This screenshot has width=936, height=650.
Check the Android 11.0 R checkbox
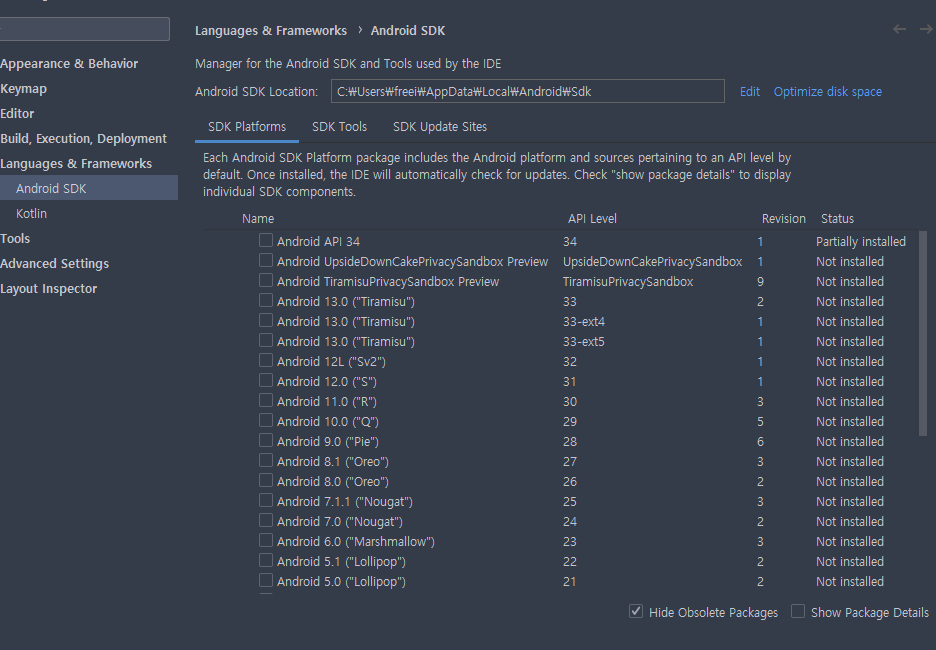(x=266, y=400)
